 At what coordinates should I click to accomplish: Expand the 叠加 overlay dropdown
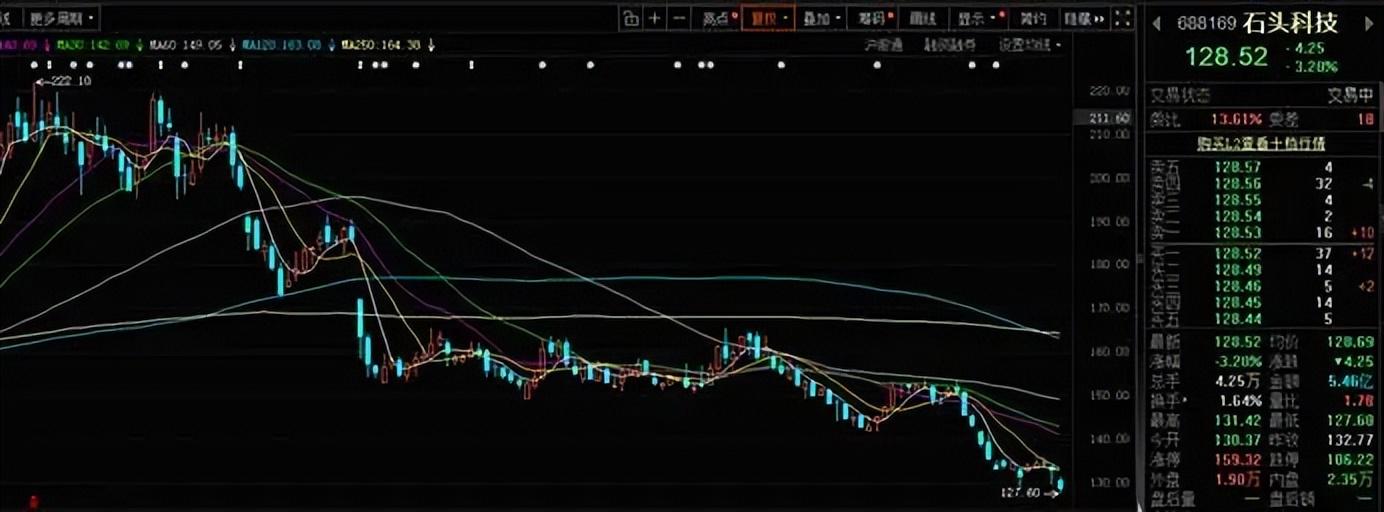[820, 18]
